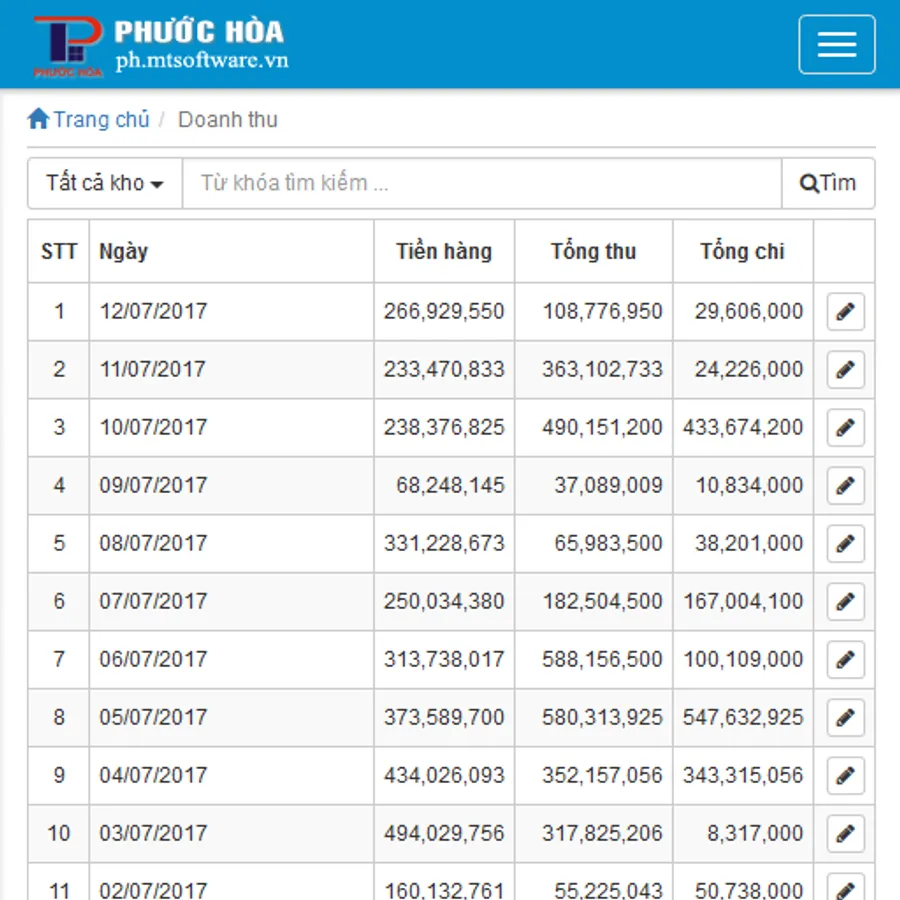The height and width of the screenshot is (900, 900).
Task: Open the hamburger navigation menu
Action: 836,45
